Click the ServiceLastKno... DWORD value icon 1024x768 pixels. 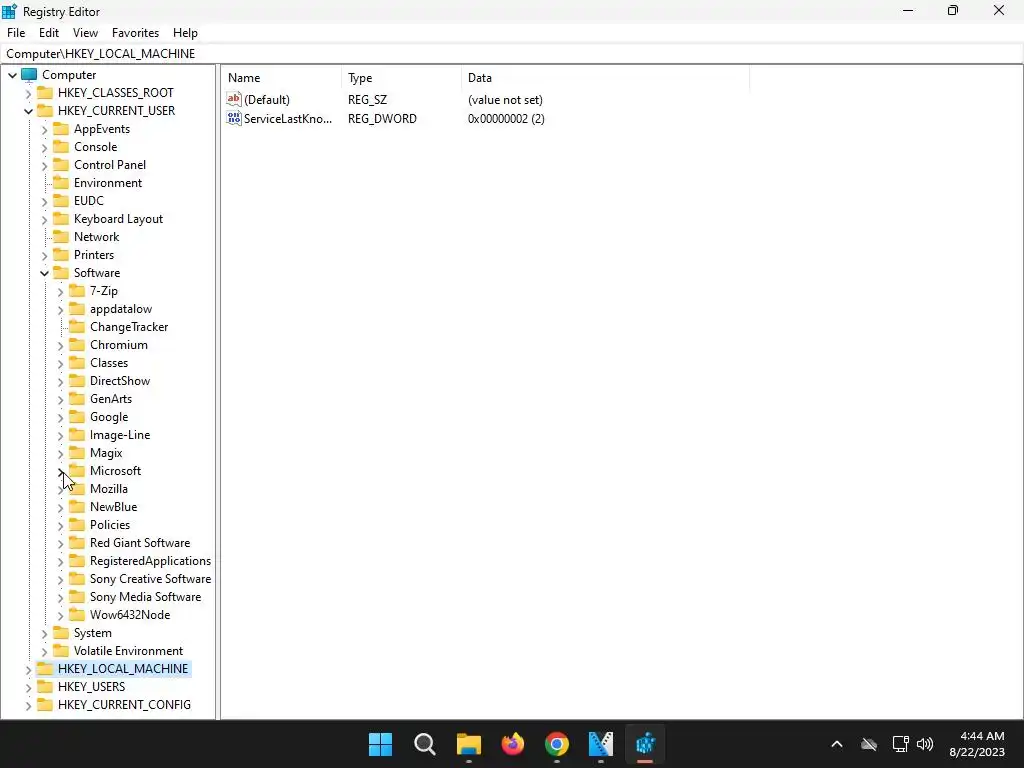tap(234, 118)
